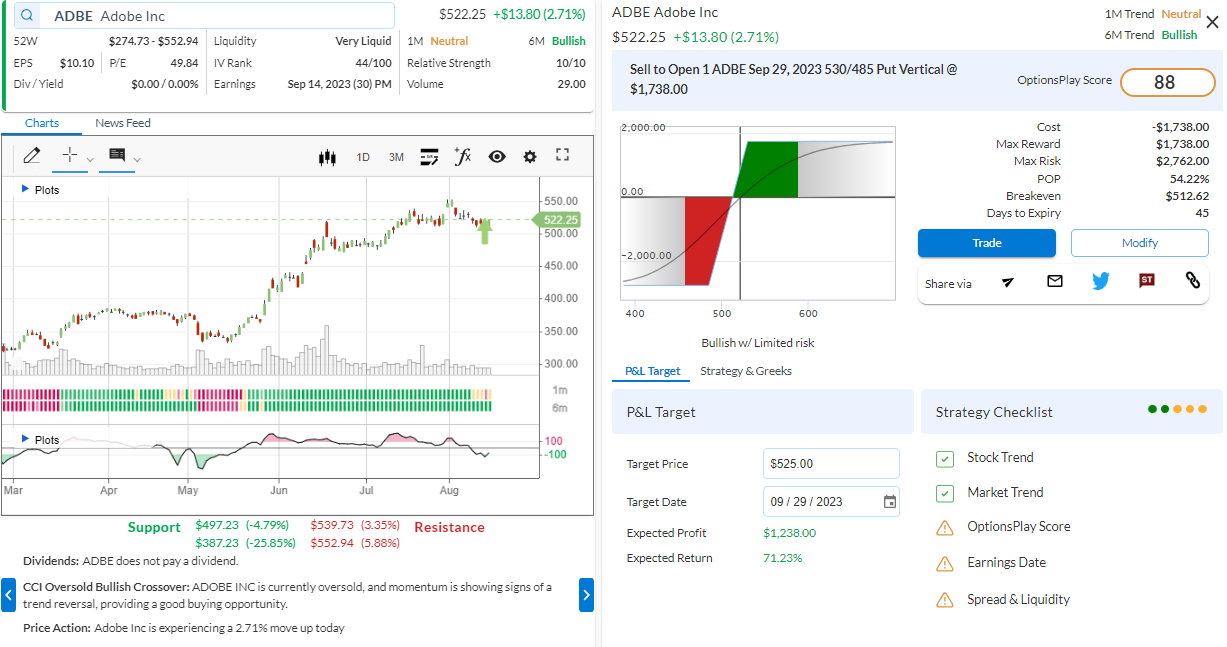Click the Max Reward $1,738.00 value
Viewport: 1227px width, 647px height.
click(x=1182, y=144)
